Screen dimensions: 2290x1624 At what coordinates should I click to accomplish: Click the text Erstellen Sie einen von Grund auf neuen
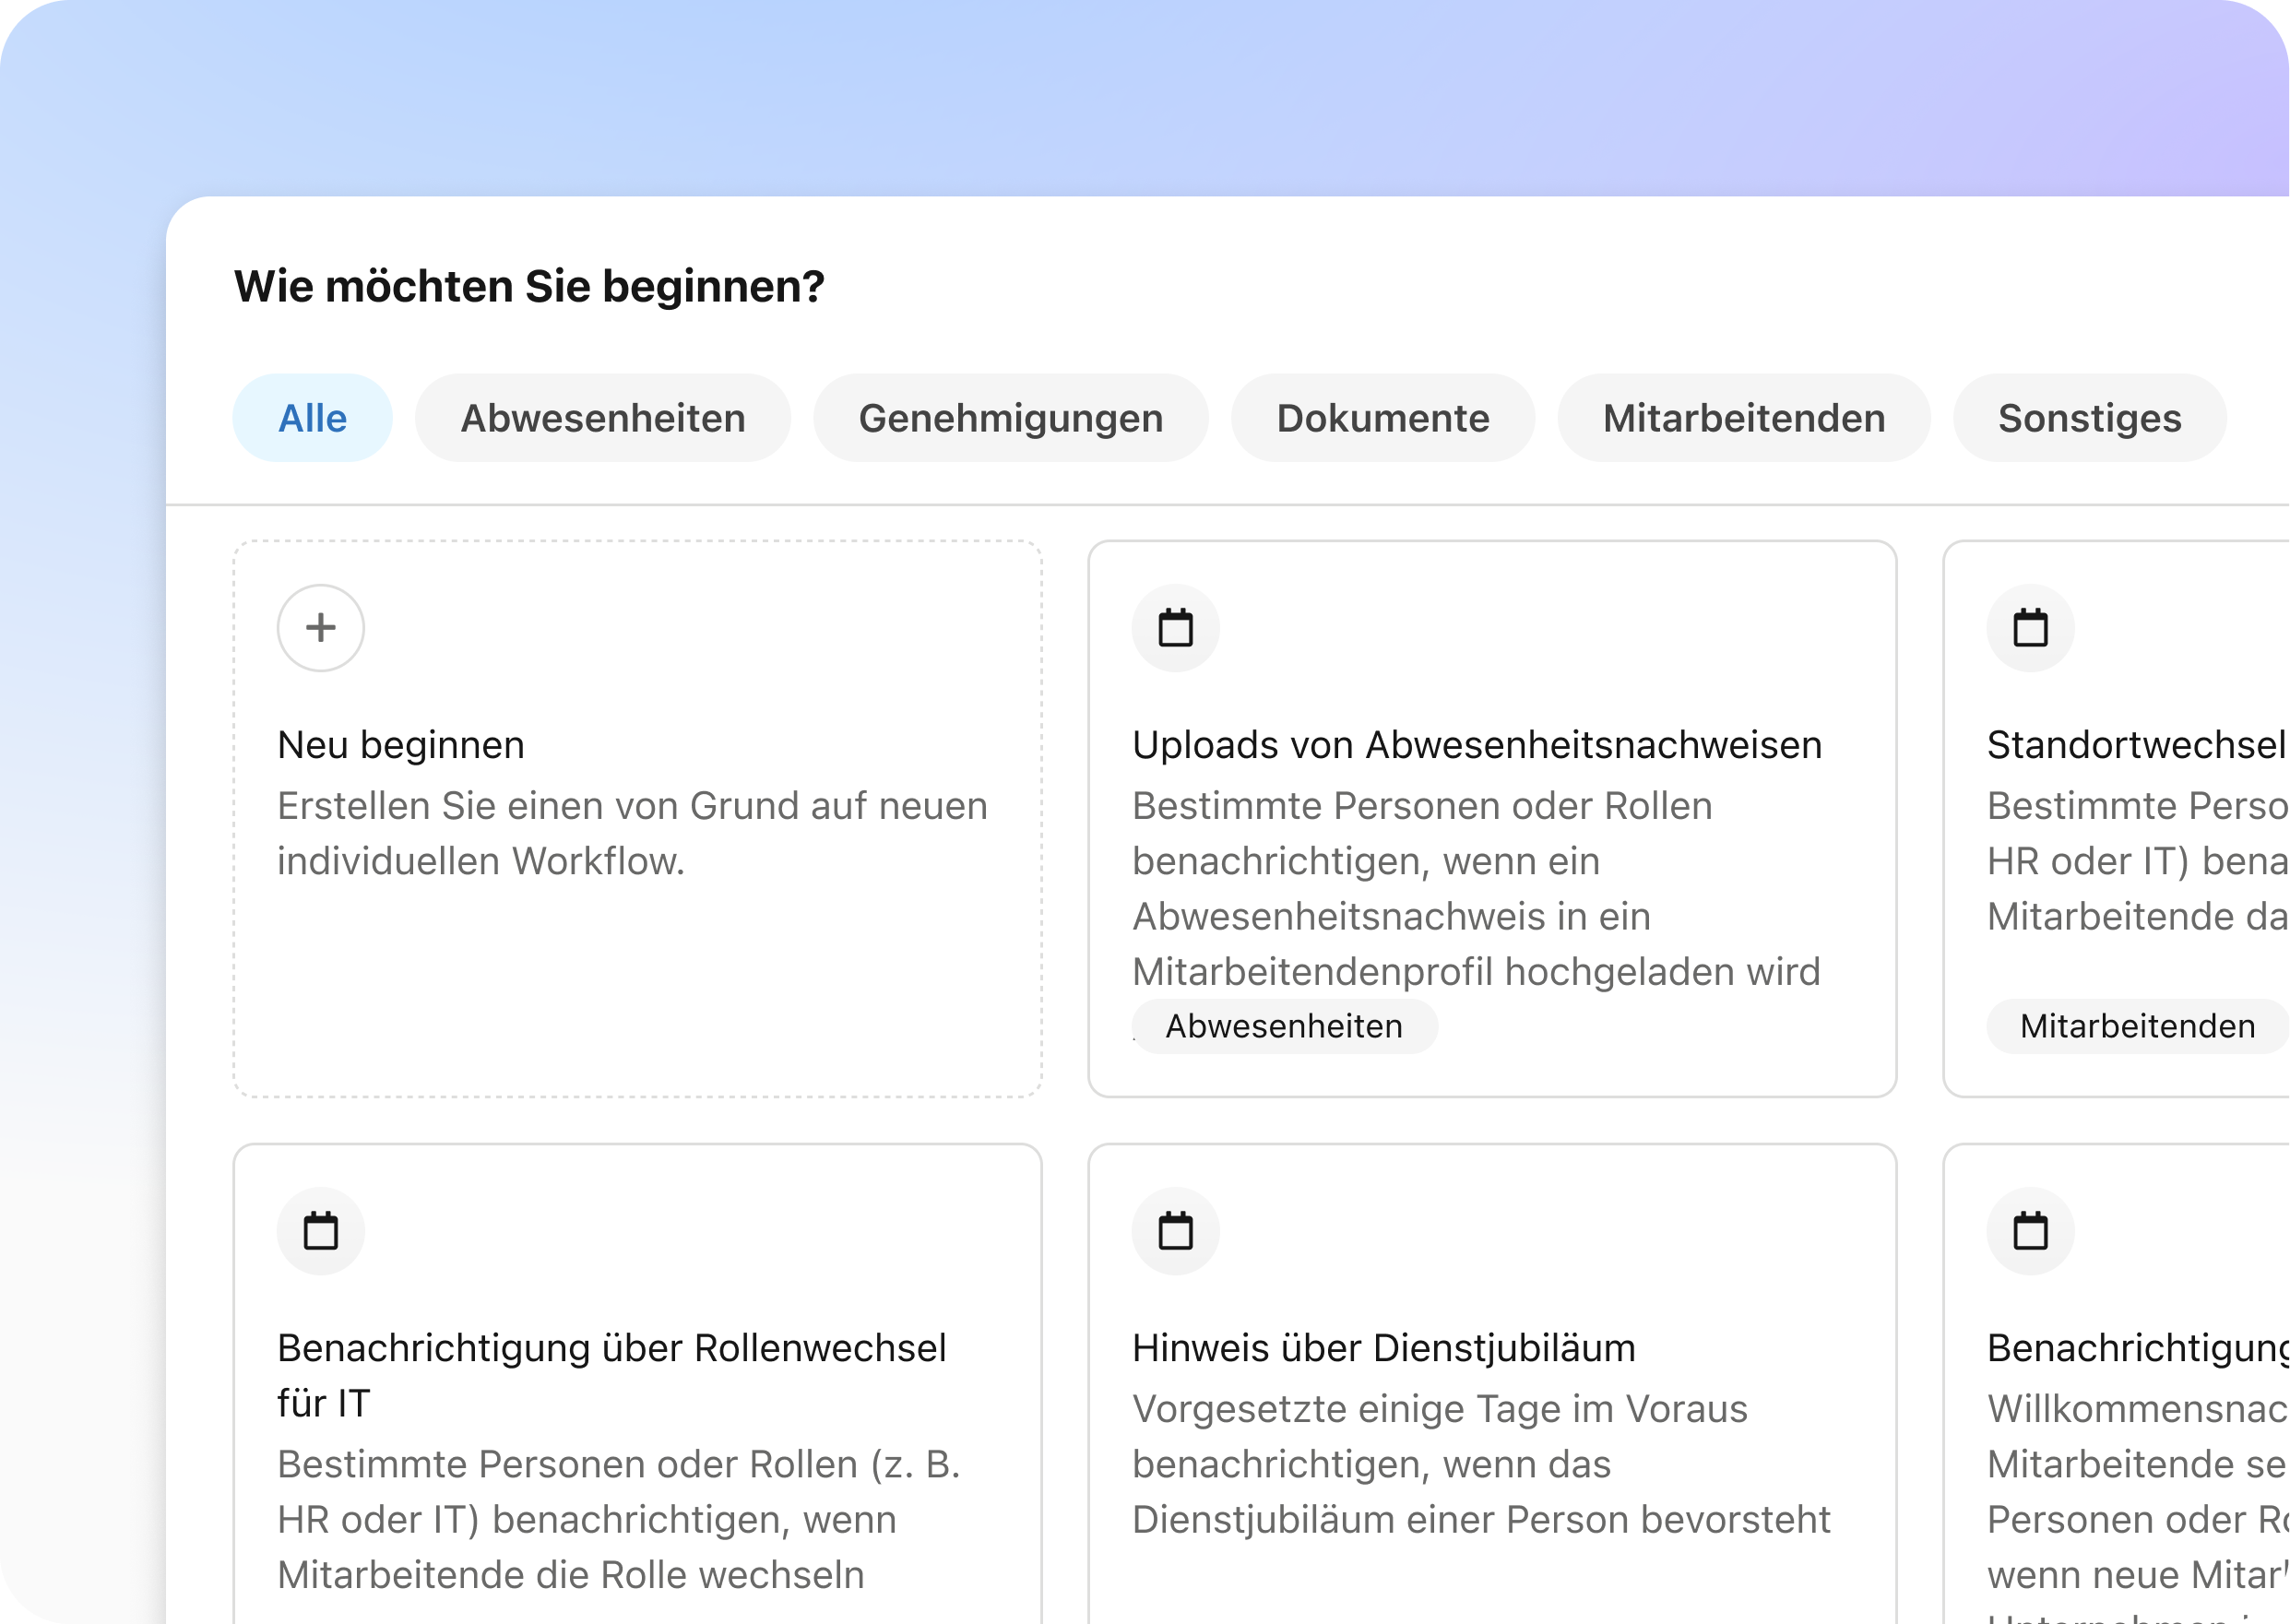click(x=632, y=806)
